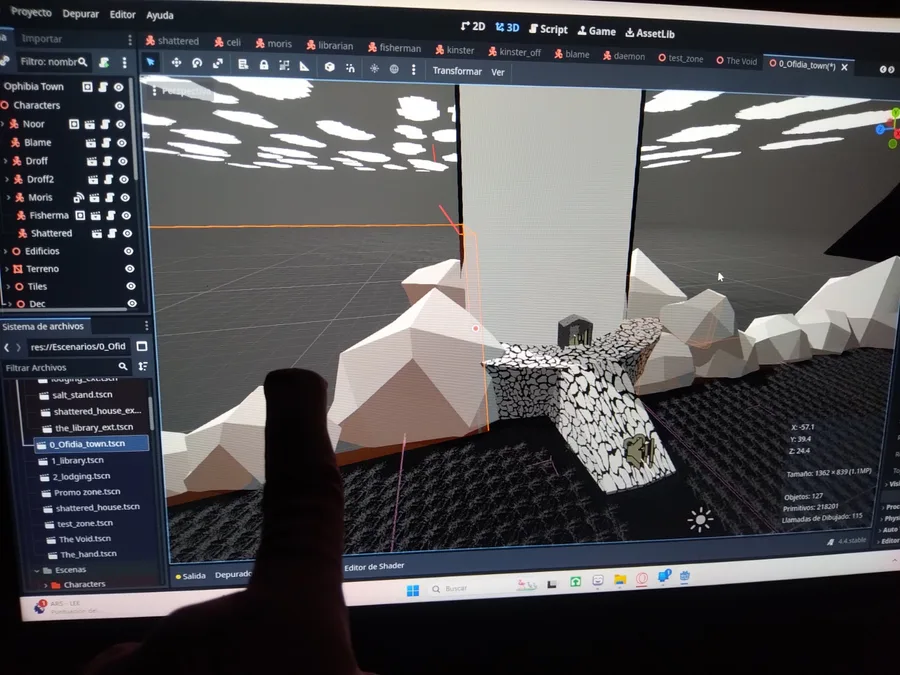Image resolution: width=900 pixels, height=675 pixels.
Task: Open the sun and environment settings three-dot menu
Action: [x=413, y=69]
